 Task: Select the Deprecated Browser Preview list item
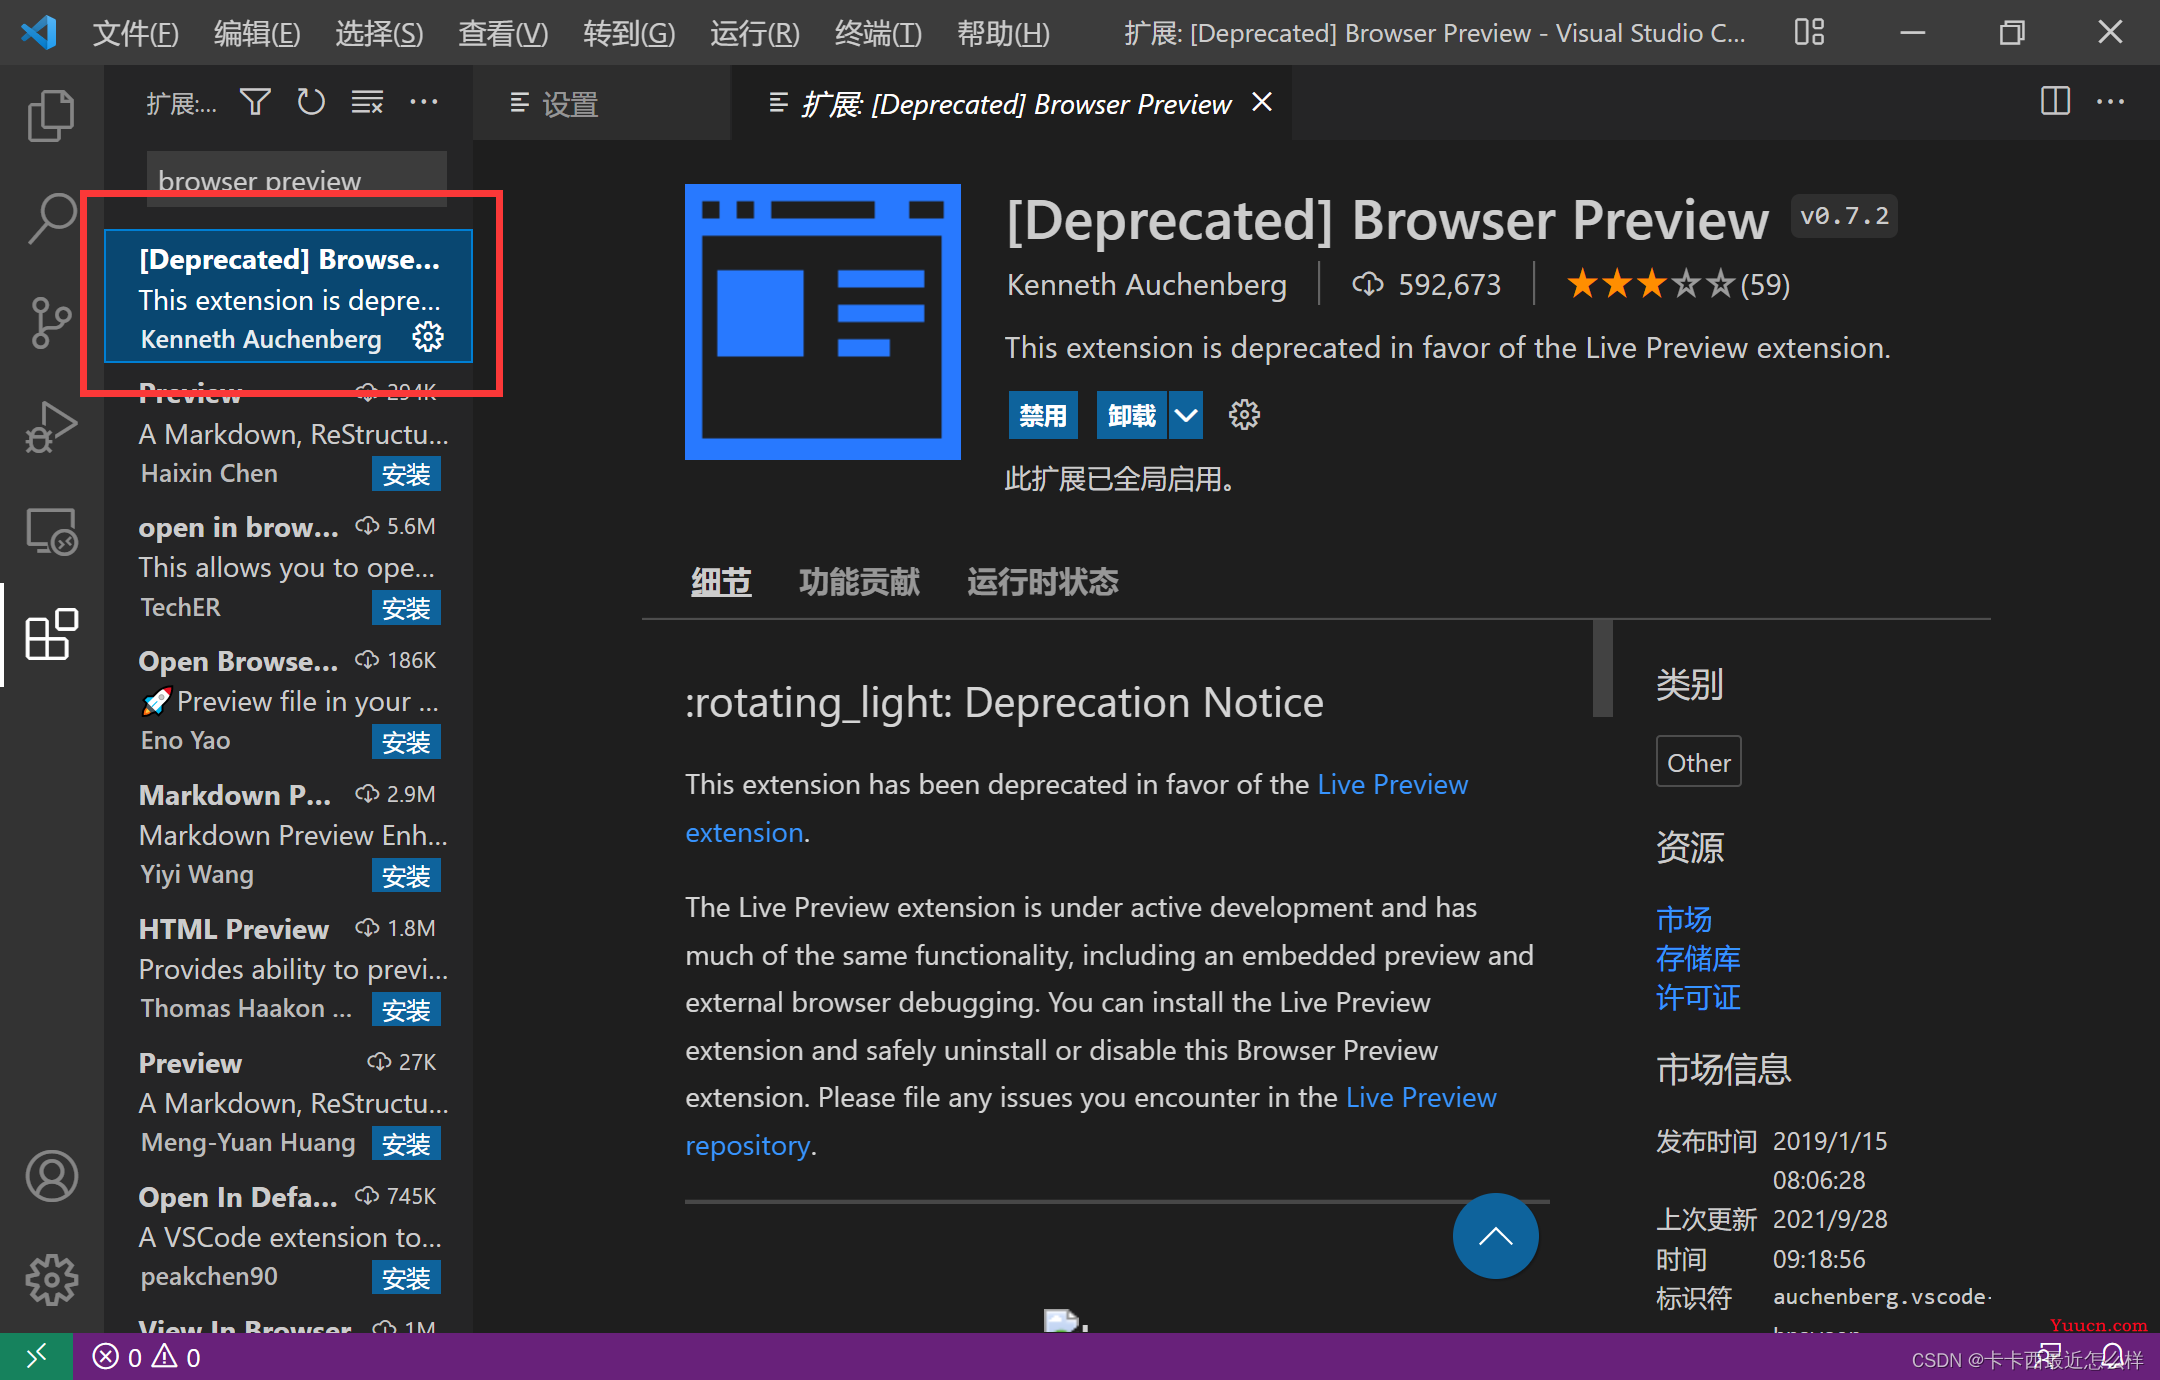(x=288, y=297)
